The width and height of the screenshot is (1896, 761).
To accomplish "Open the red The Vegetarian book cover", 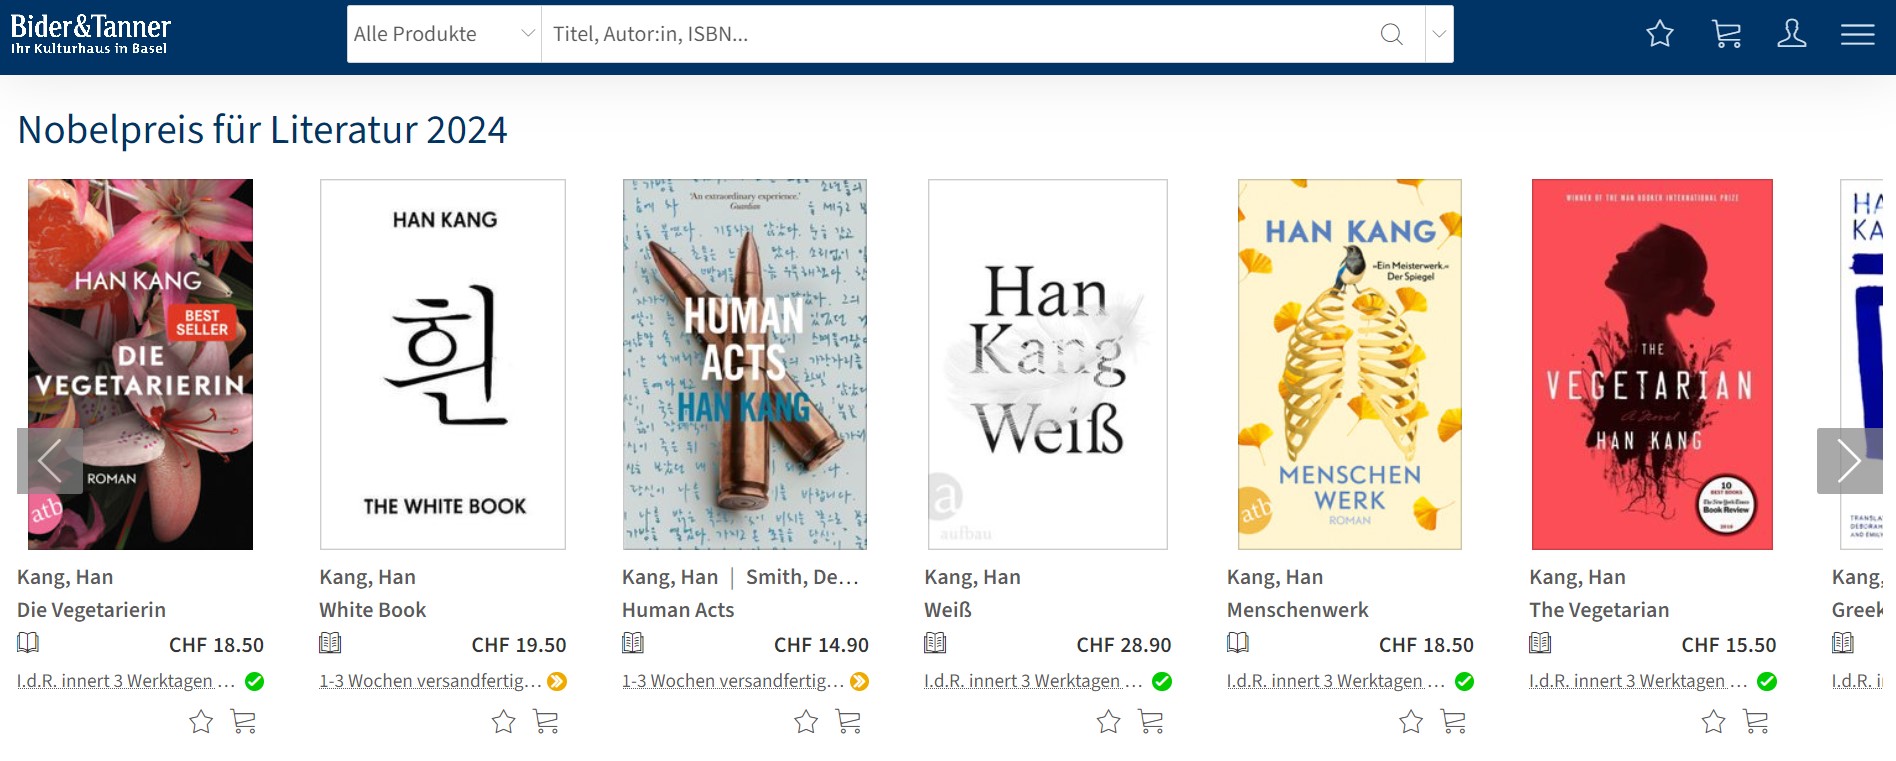I will (1652, 364).
